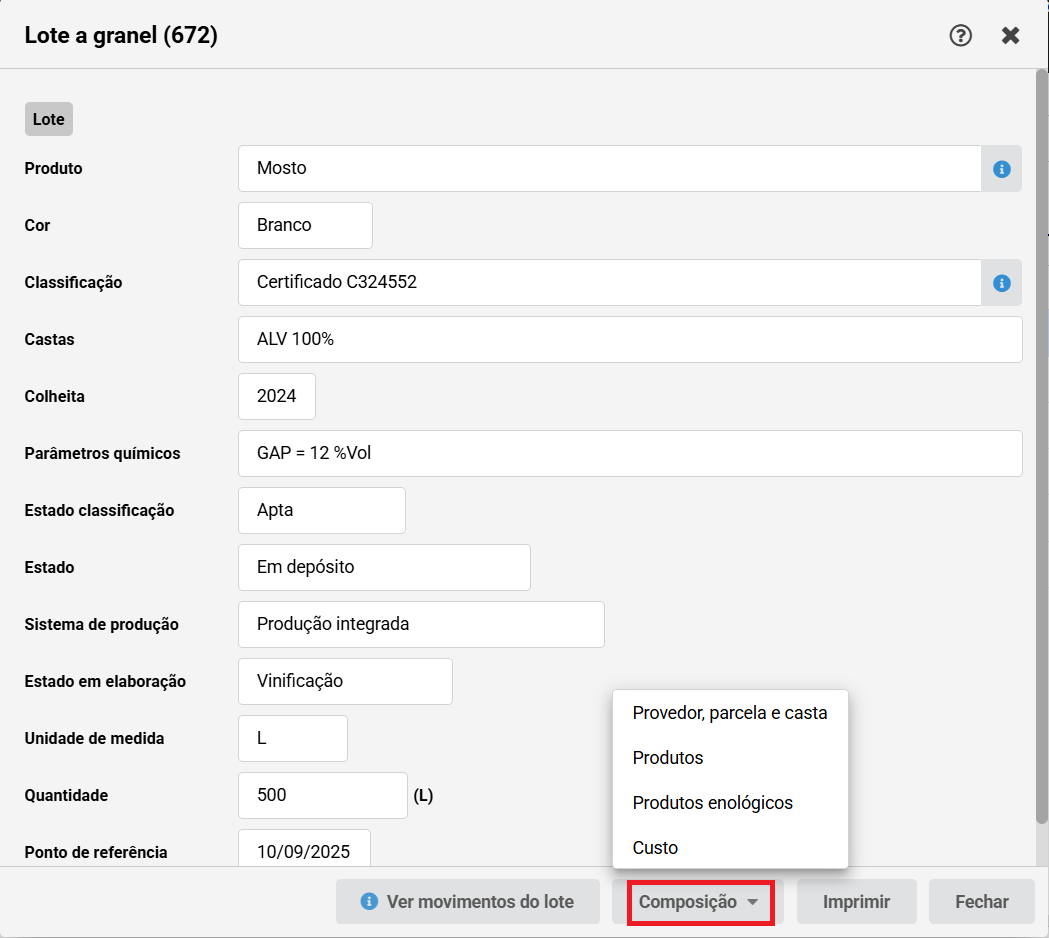Click the Quantidade field showing 500

[322, 795]
